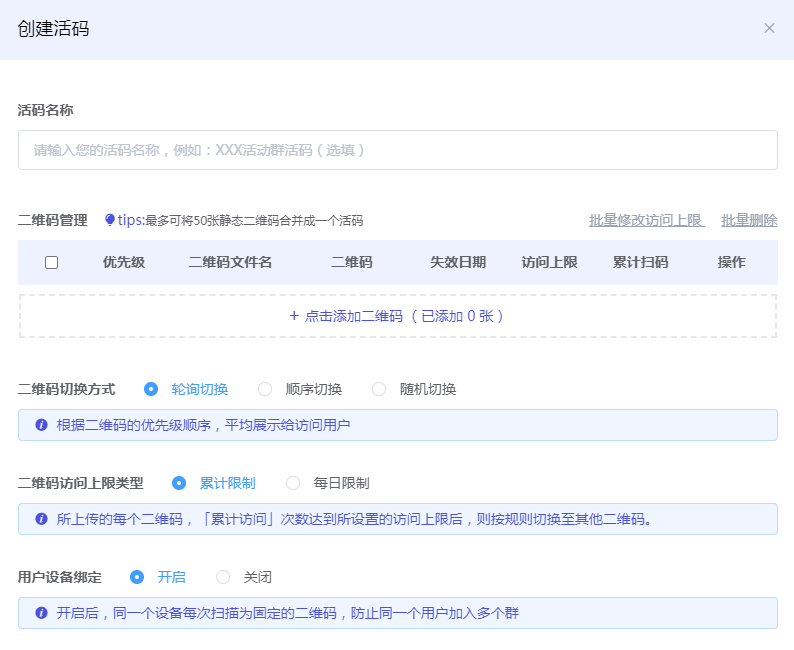The image size is (794, 650).
Task: Click the 累计扫码 column header
Action: tap(641, 262)
